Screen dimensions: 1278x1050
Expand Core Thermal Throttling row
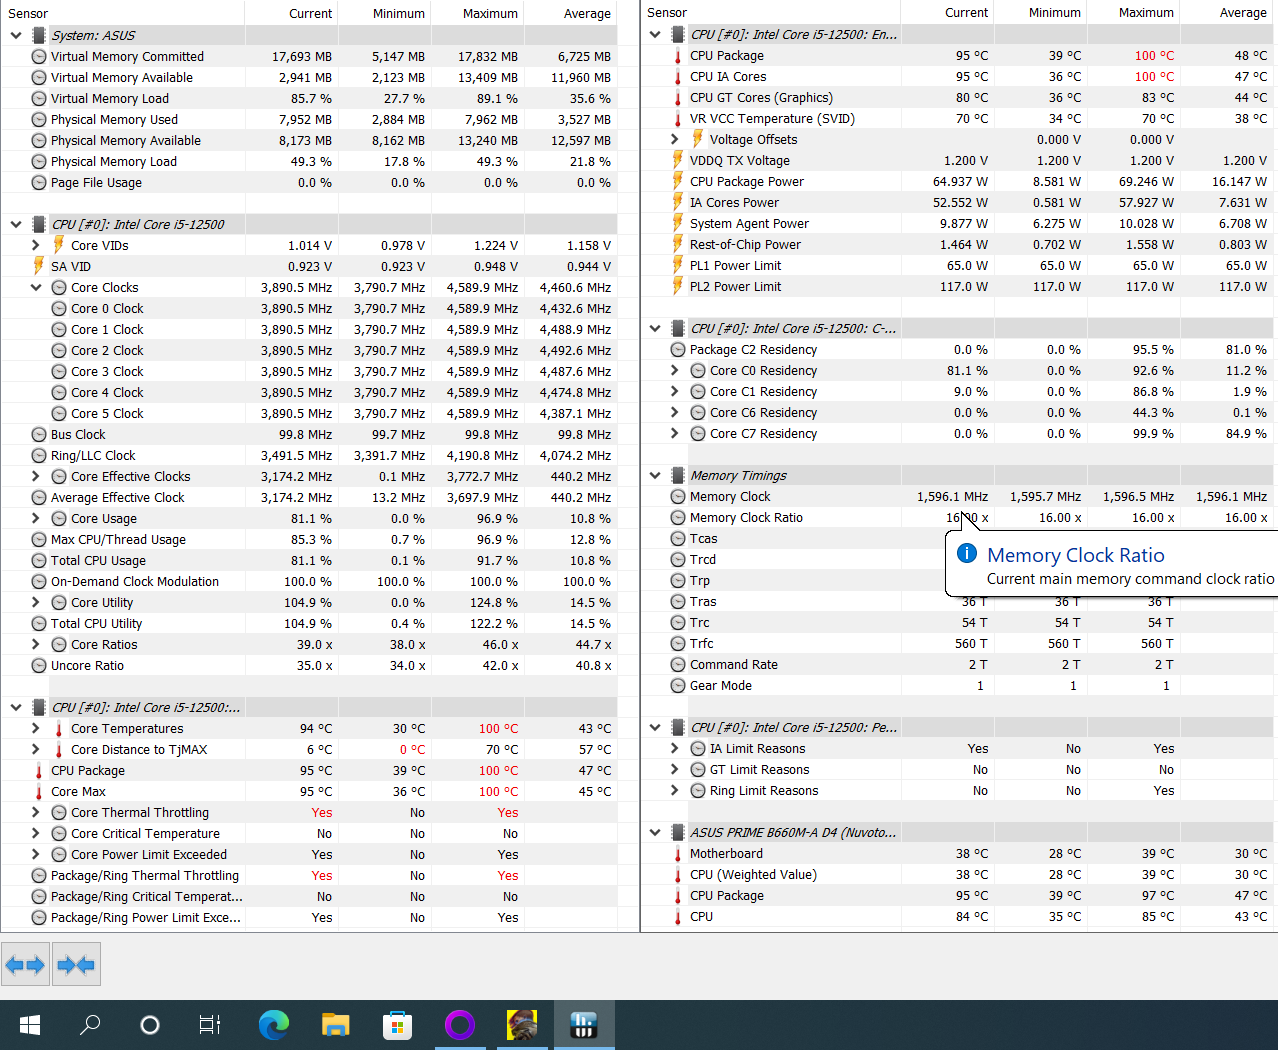36,813
